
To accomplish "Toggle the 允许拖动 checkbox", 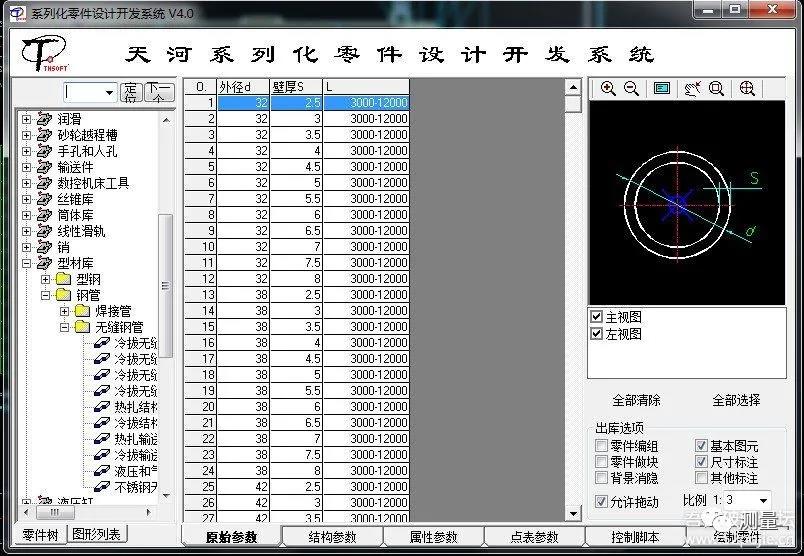I will point(601,501).
